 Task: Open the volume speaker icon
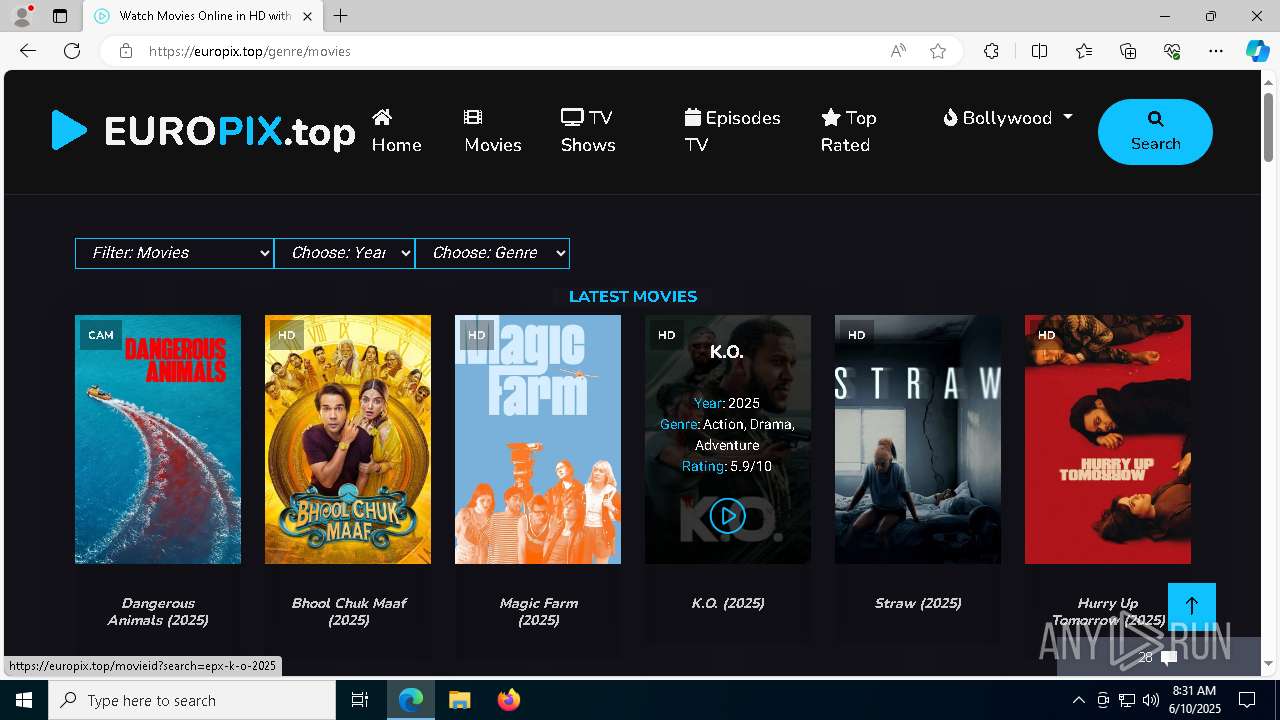pyautogui.click(x=1150, y=700)
